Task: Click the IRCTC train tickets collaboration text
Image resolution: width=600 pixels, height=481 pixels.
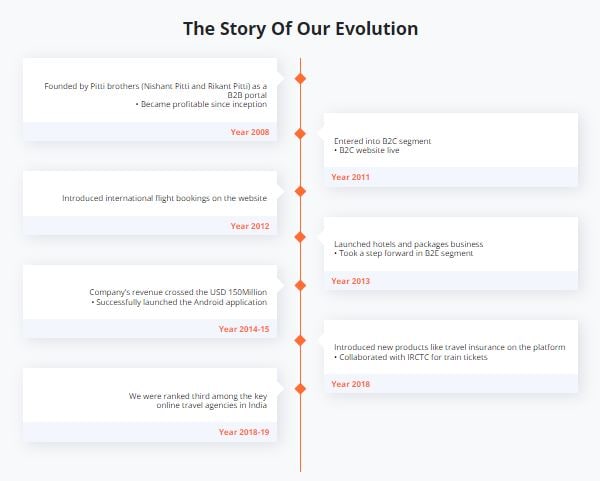Action: coord(413,357)
